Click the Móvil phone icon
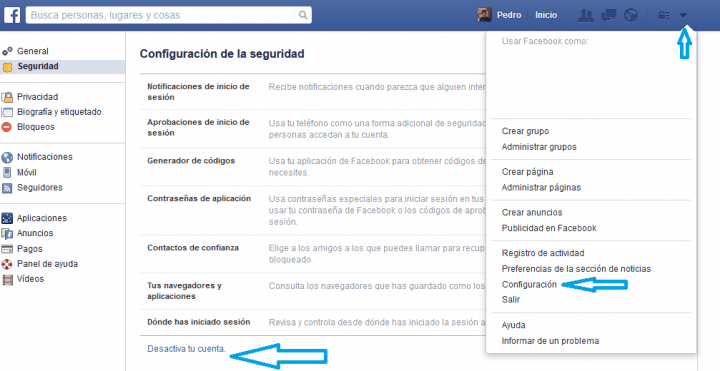 coord(7,173)
